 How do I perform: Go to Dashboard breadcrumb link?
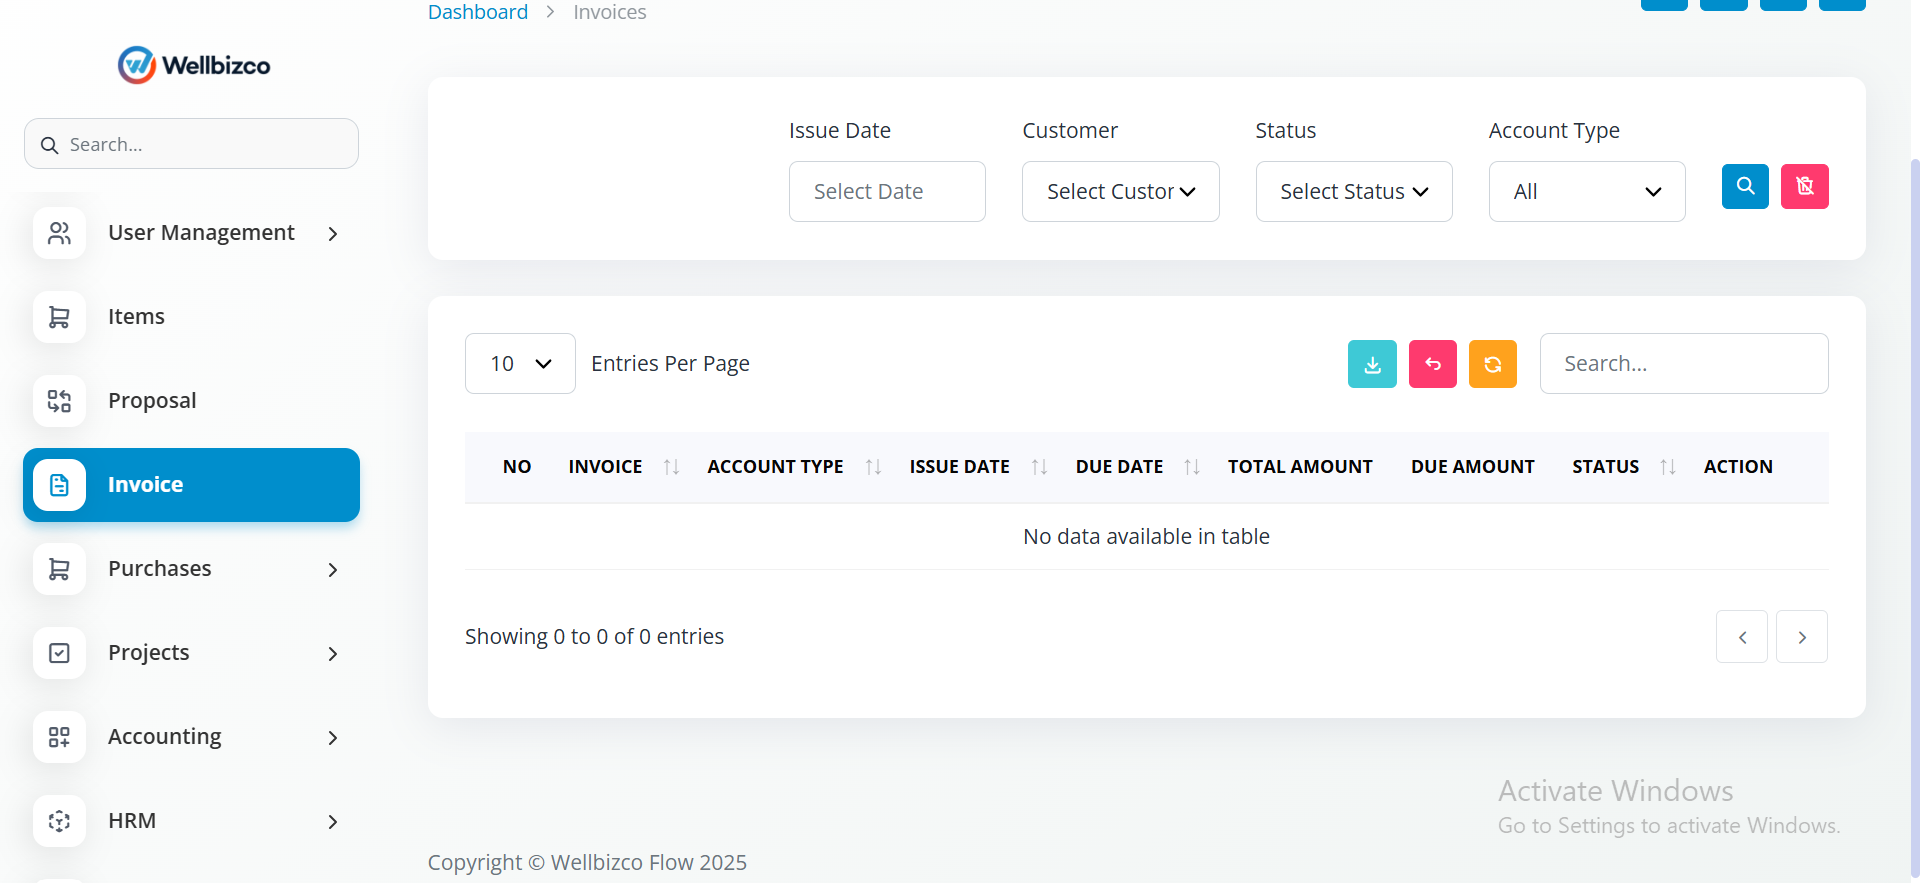pos(478,12)
